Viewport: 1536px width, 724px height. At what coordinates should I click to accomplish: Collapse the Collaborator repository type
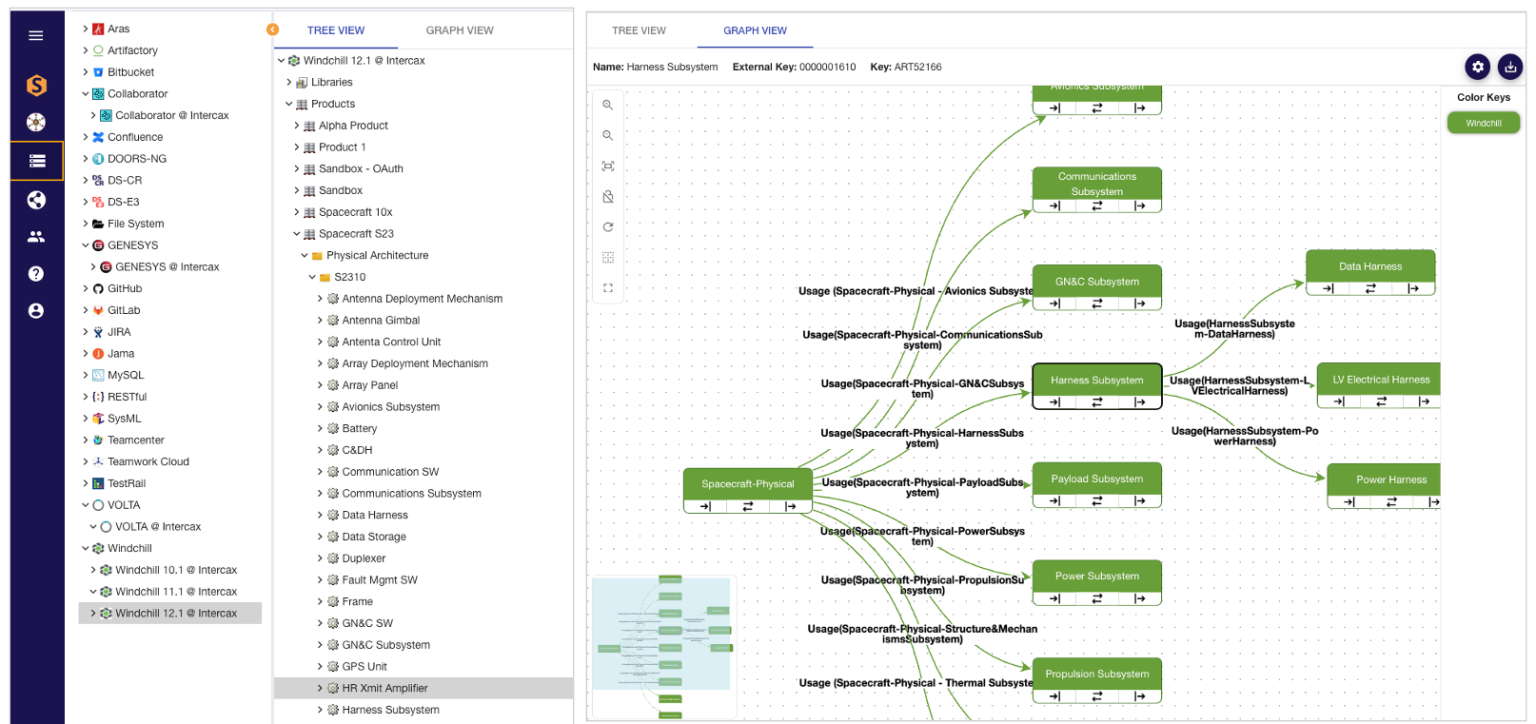[86, 94]
